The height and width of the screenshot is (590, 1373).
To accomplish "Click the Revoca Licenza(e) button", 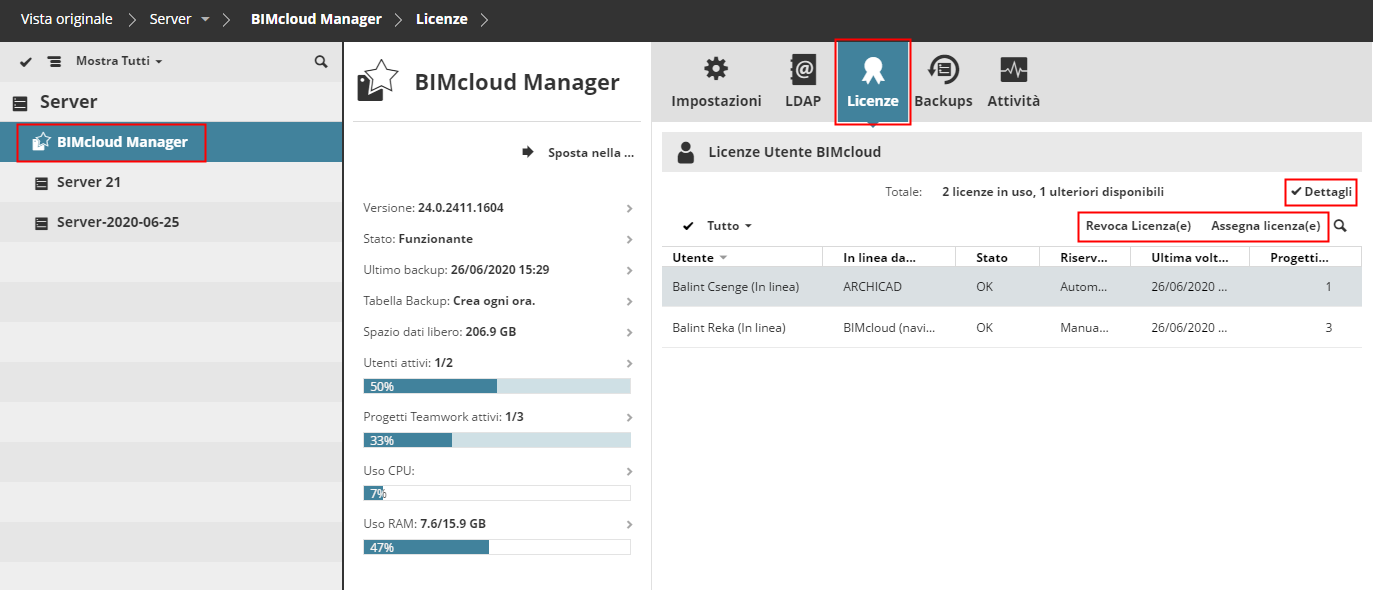I will point(1138,226).
